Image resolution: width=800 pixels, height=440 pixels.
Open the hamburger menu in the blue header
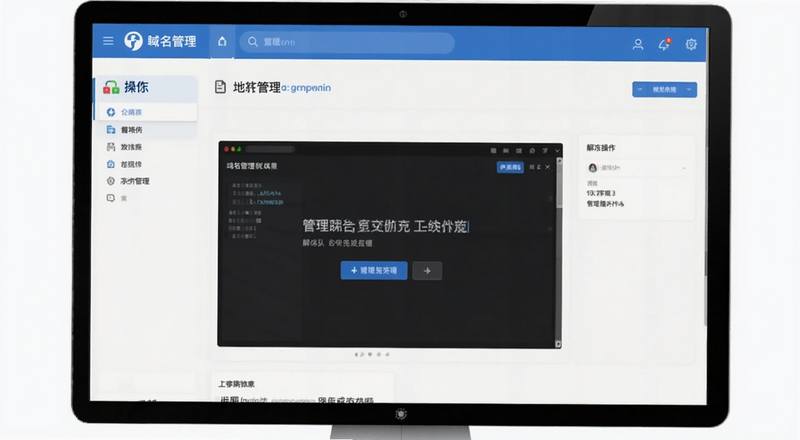pos(108,41)
